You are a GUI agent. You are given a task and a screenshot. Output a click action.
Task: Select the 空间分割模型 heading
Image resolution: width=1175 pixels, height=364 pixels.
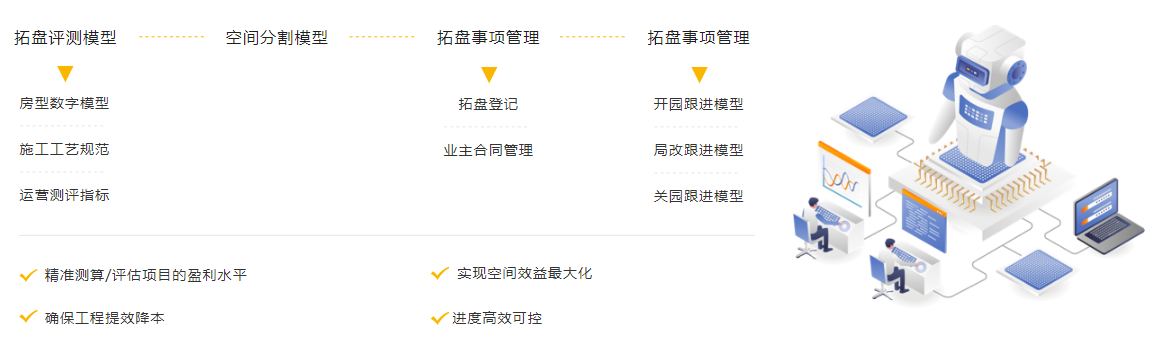coord(277,37)
